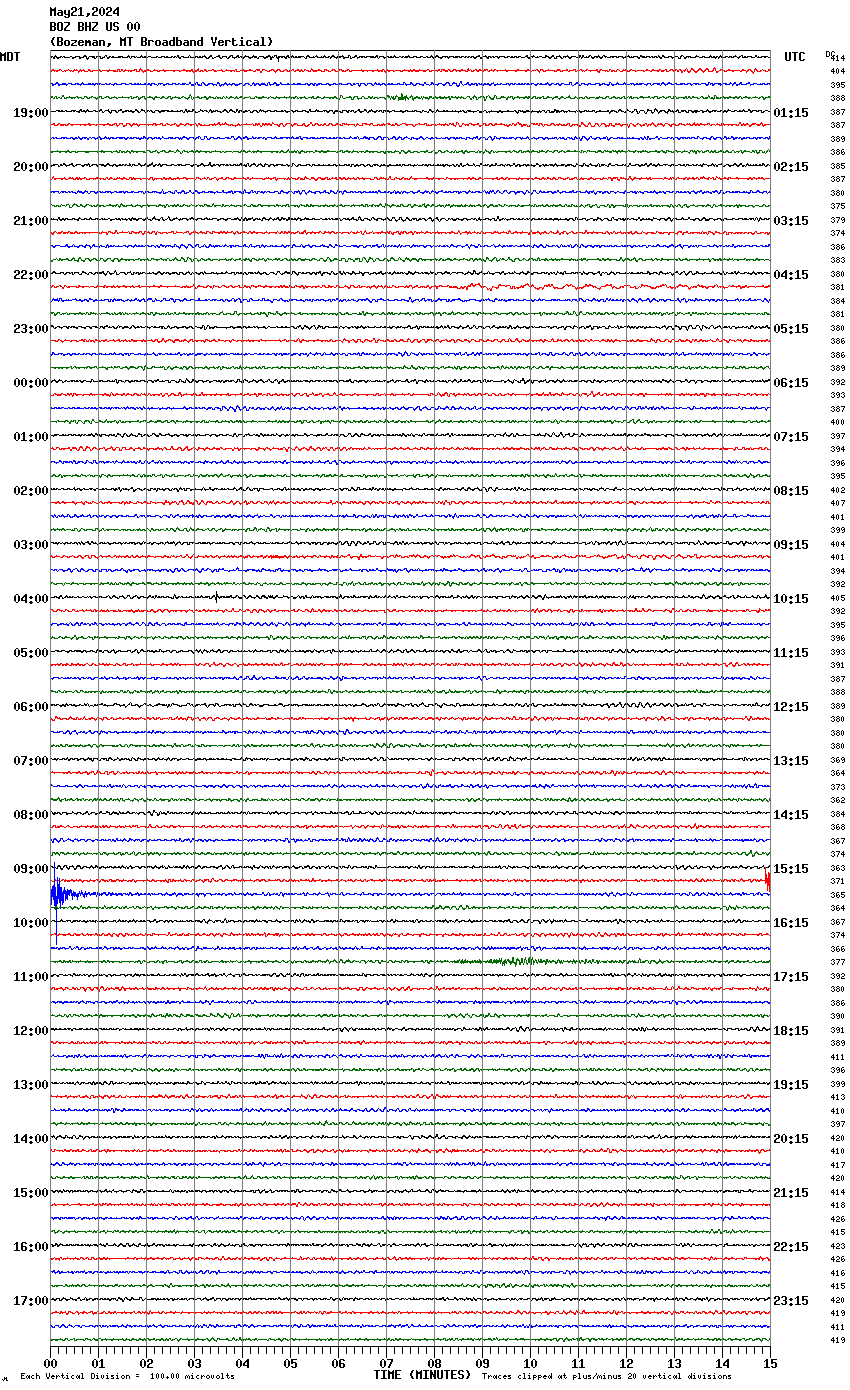Click the 12:15 UTC time label

pos(791,707)
